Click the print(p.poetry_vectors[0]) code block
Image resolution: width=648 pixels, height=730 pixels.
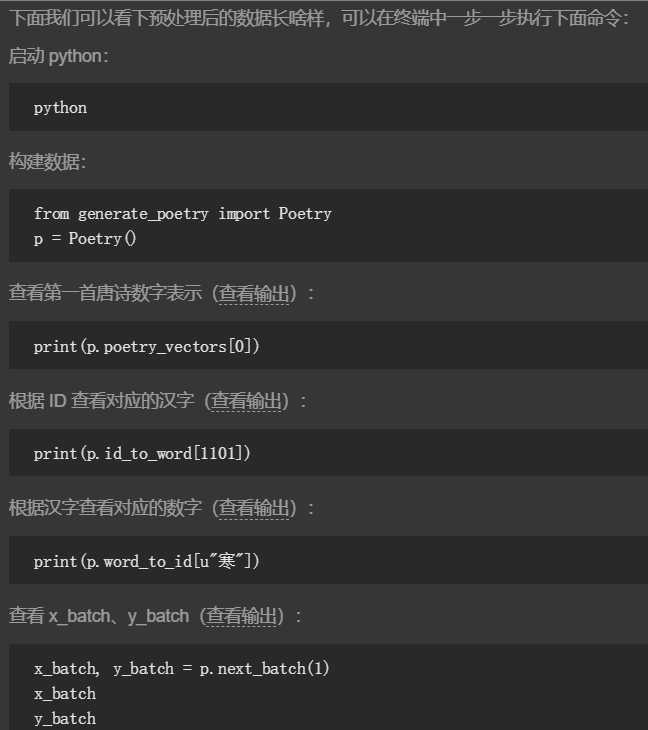pyautogui.click(x=329, y=345)
